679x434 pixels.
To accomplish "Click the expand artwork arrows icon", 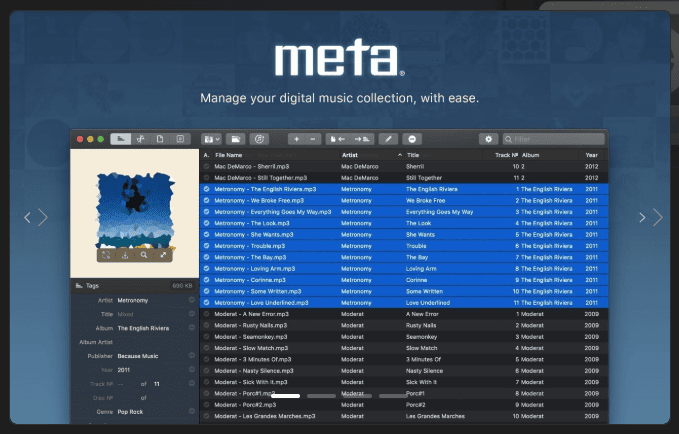I will point(163,255).
